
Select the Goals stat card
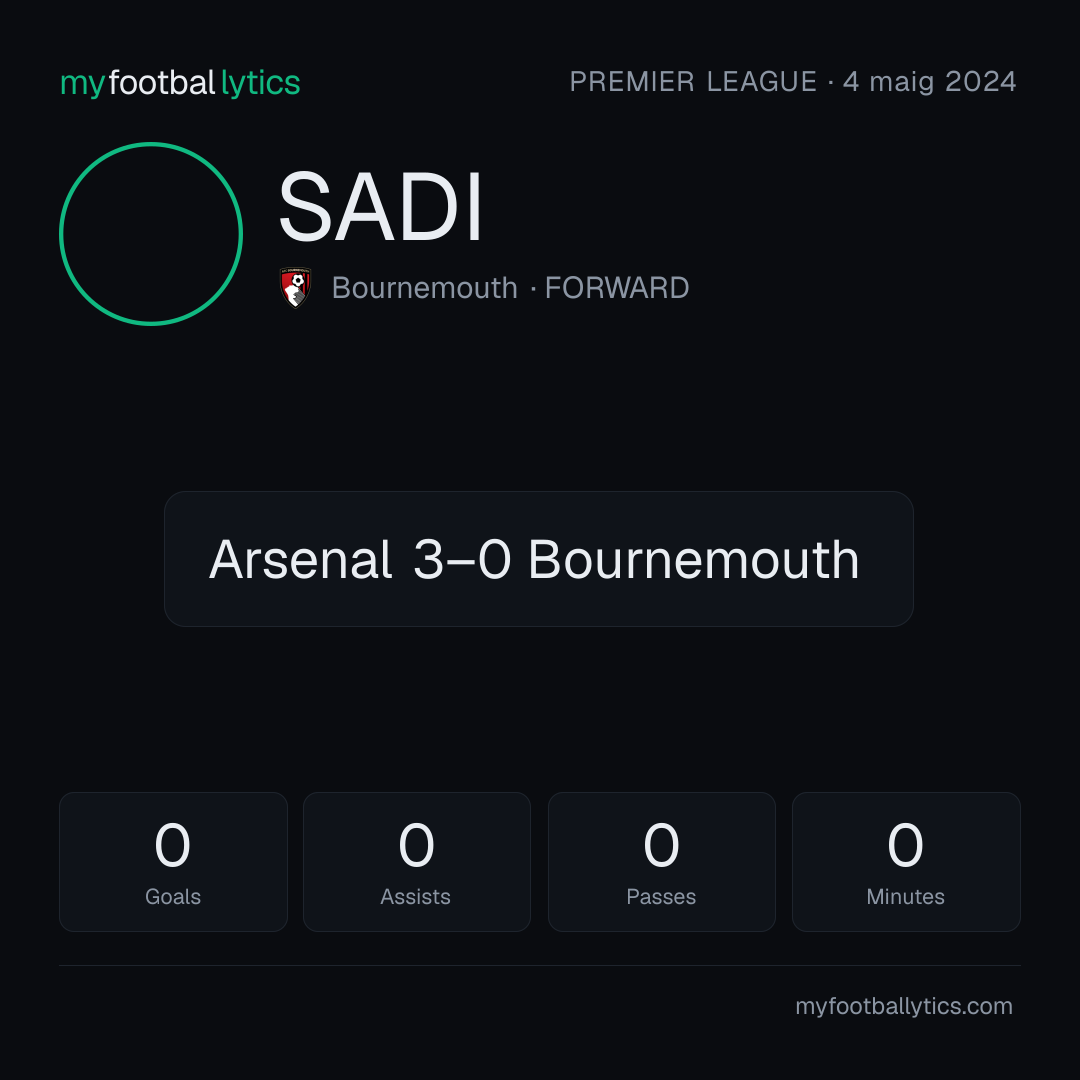click(173, 862)
